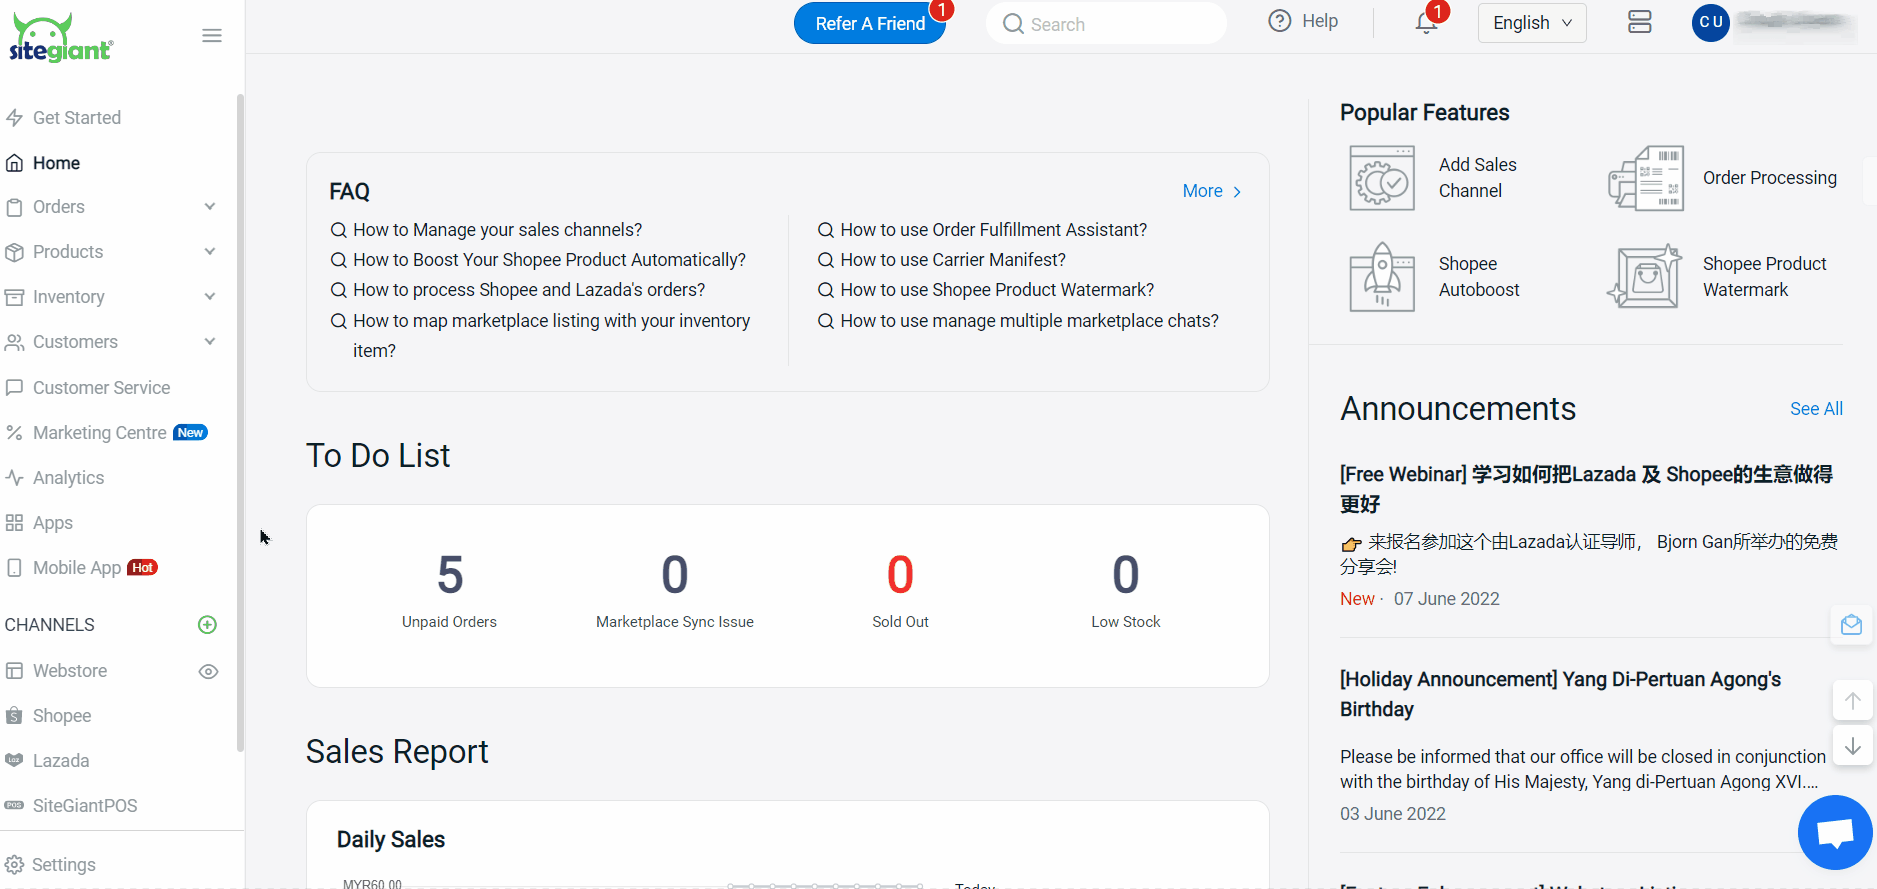The image size is (1877, 889).
Task: Click See All announcements link
Action: click(x=1816, y=409)
